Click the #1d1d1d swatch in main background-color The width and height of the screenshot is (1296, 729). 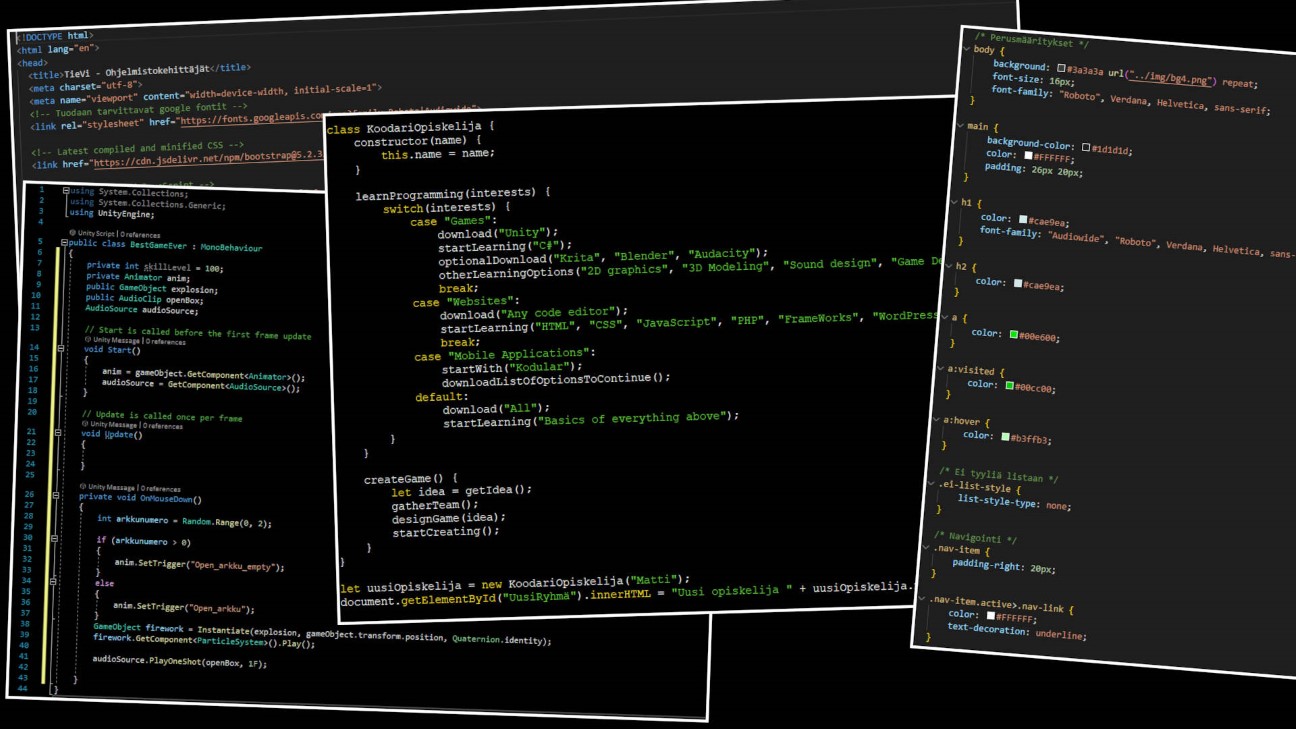[x=1086, y=148]
